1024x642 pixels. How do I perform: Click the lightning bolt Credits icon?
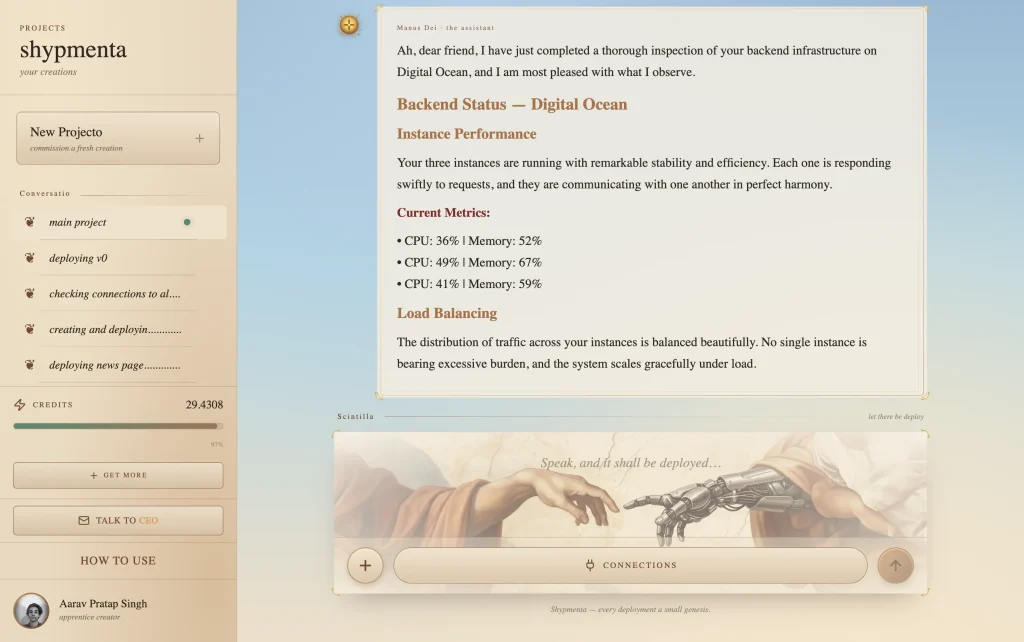[x=20, y=405]
